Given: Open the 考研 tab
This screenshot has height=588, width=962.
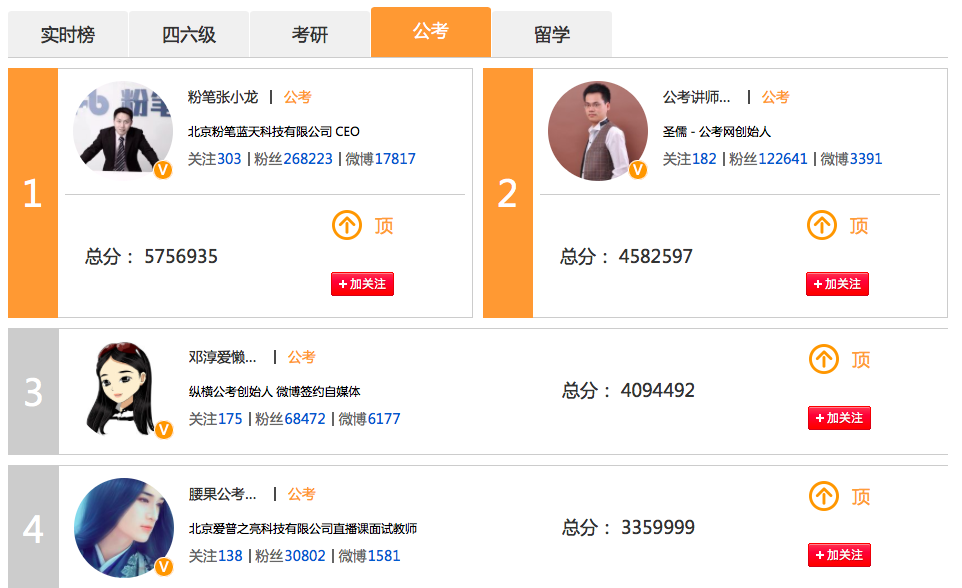Looking at the screenshot, I should coord(310,35).
